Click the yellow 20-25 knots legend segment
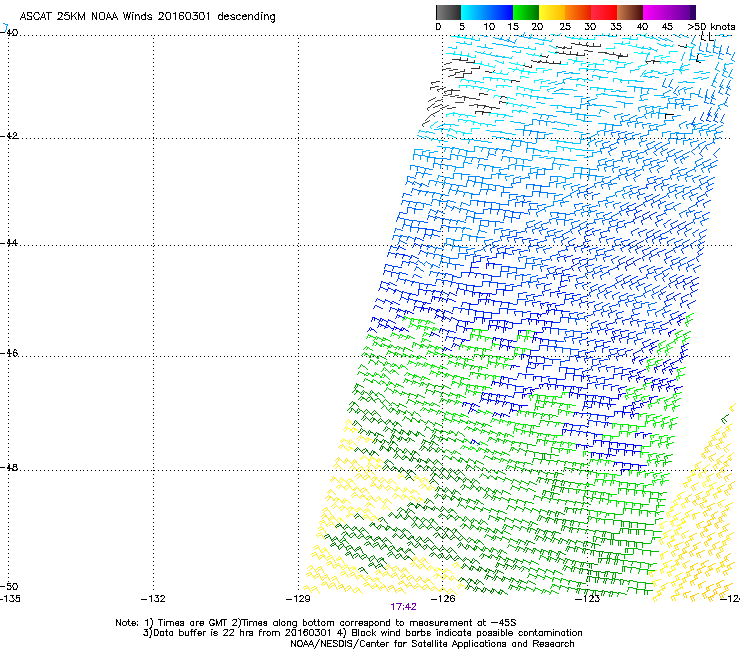This screenshot has height=650, width=740. point(552,12)
